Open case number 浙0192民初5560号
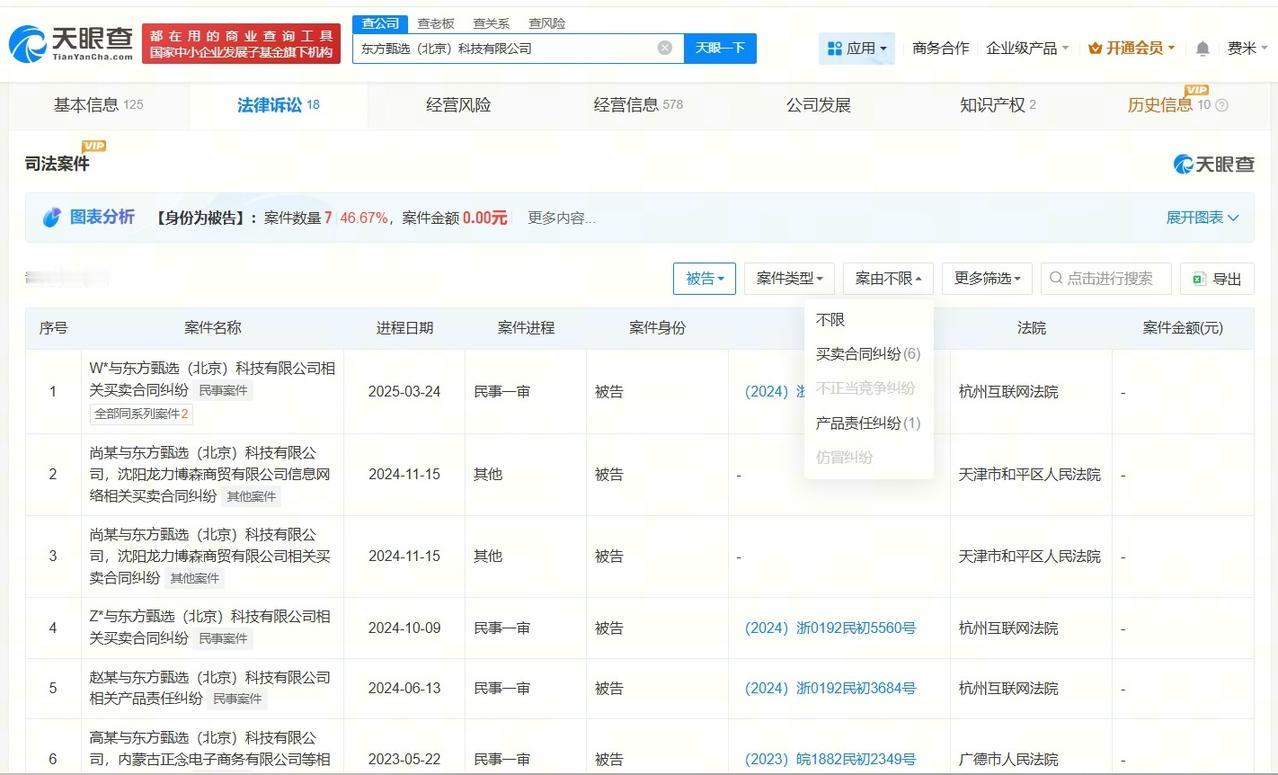Viewport: 1278px width, 775px height. coord(830,628)
